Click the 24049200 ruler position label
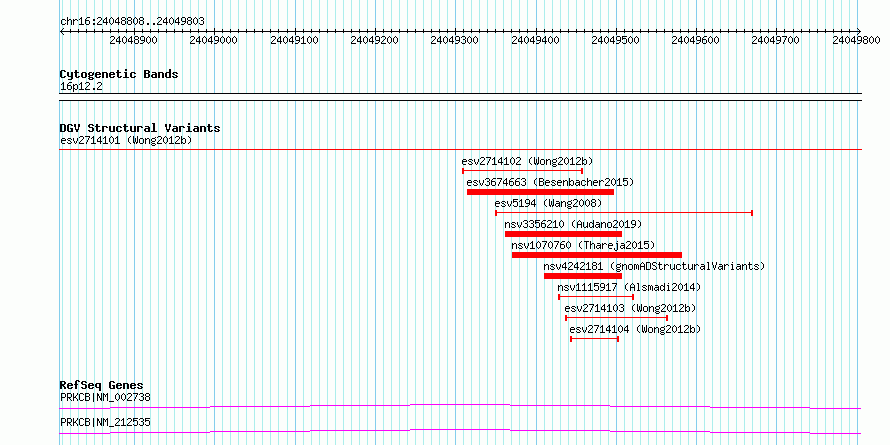 tap(374, 40)
